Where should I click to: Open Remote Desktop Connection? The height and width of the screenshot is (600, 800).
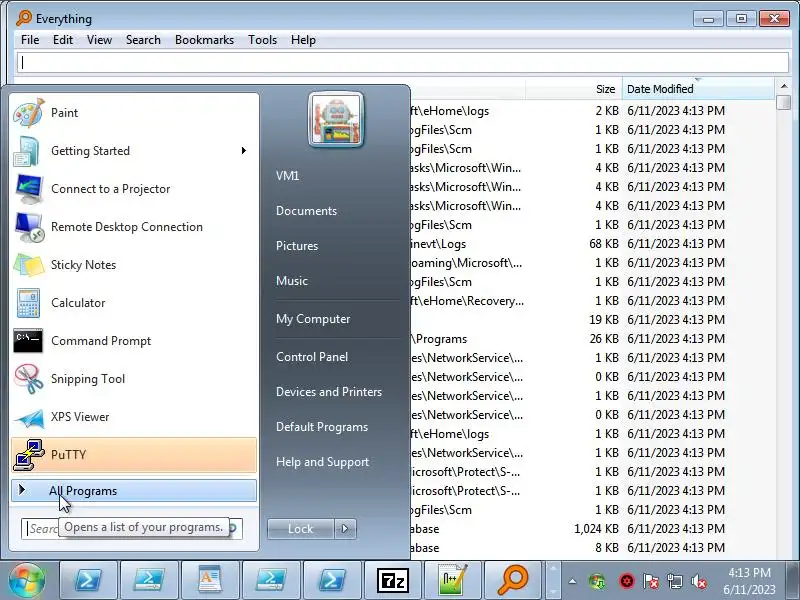point(134,227)
